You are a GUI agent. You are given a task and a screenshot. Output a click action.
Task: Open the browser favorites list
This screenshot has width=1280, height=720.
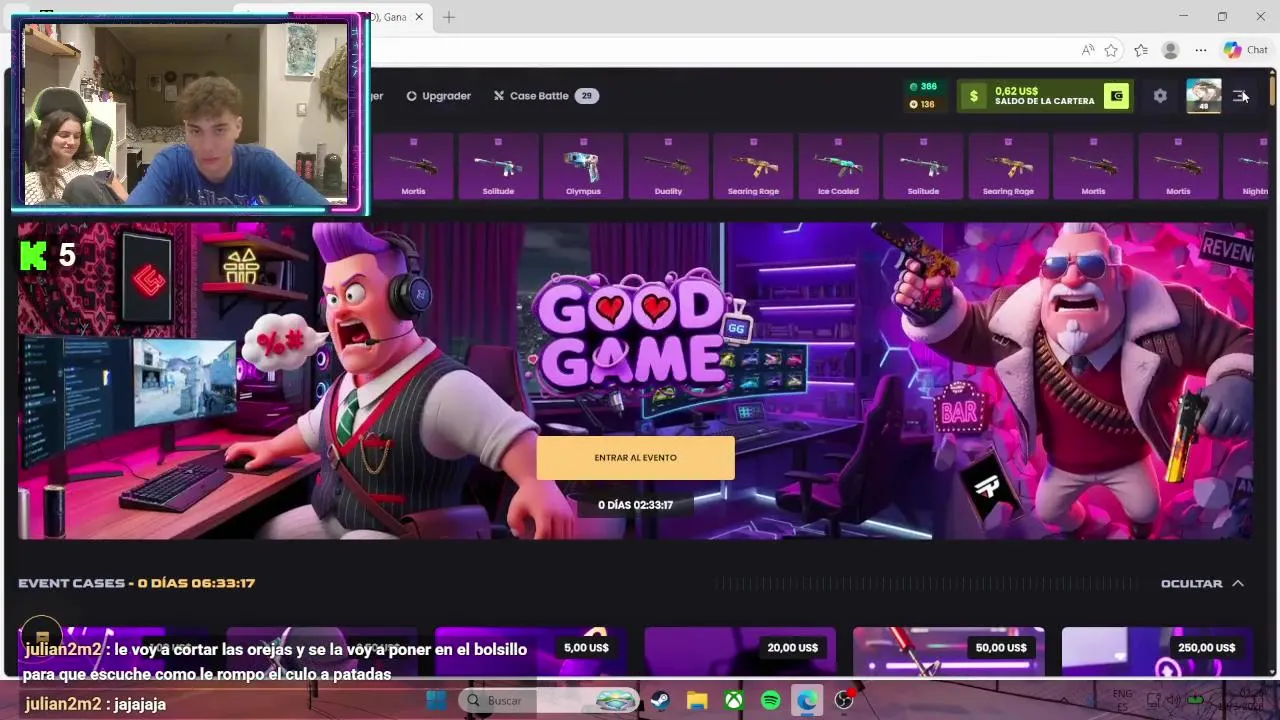coord(1141,50)
